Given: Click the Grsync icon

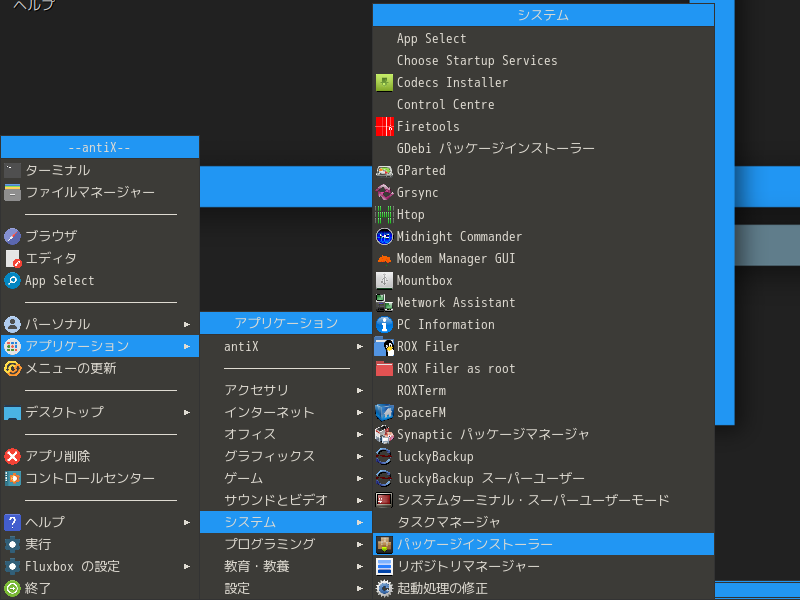Looking at the screenshot, I should [x=384, y=192].
